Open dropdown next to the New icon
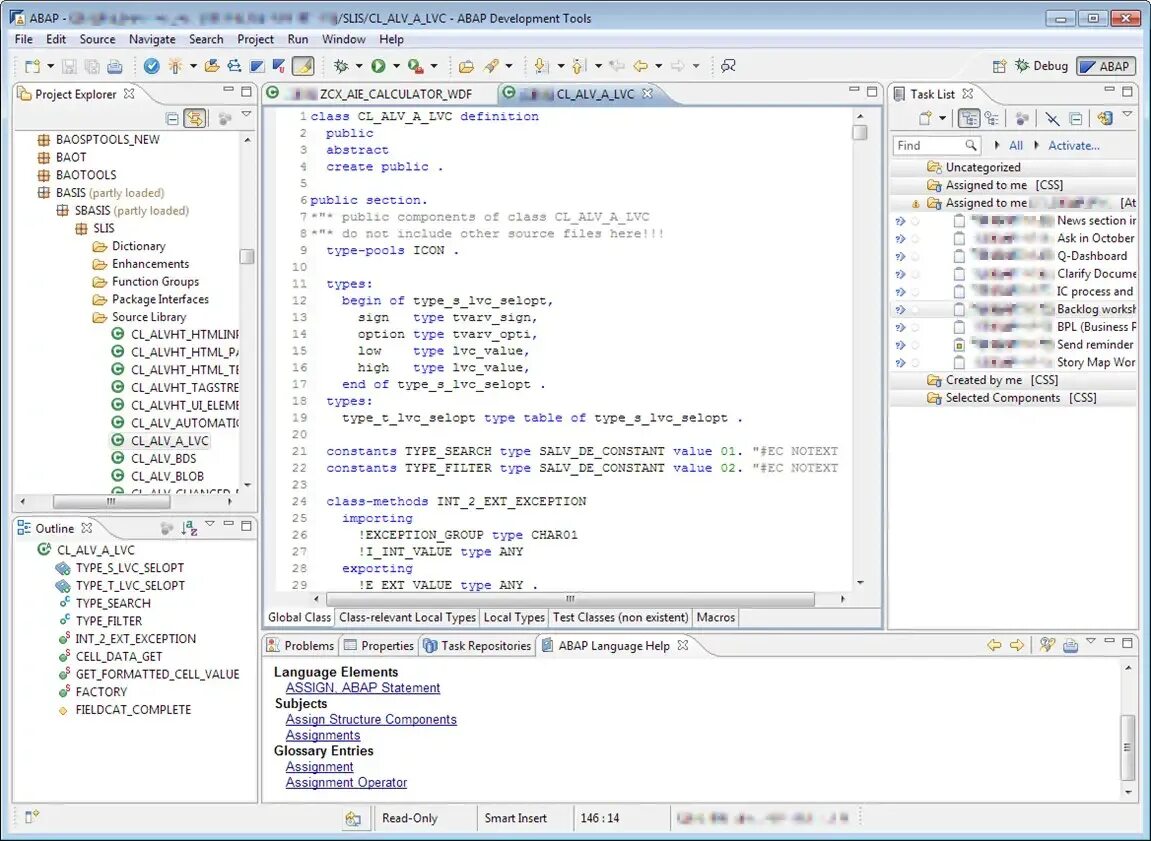This screenshot has height=841, width=1151. (x=51, y=67)
